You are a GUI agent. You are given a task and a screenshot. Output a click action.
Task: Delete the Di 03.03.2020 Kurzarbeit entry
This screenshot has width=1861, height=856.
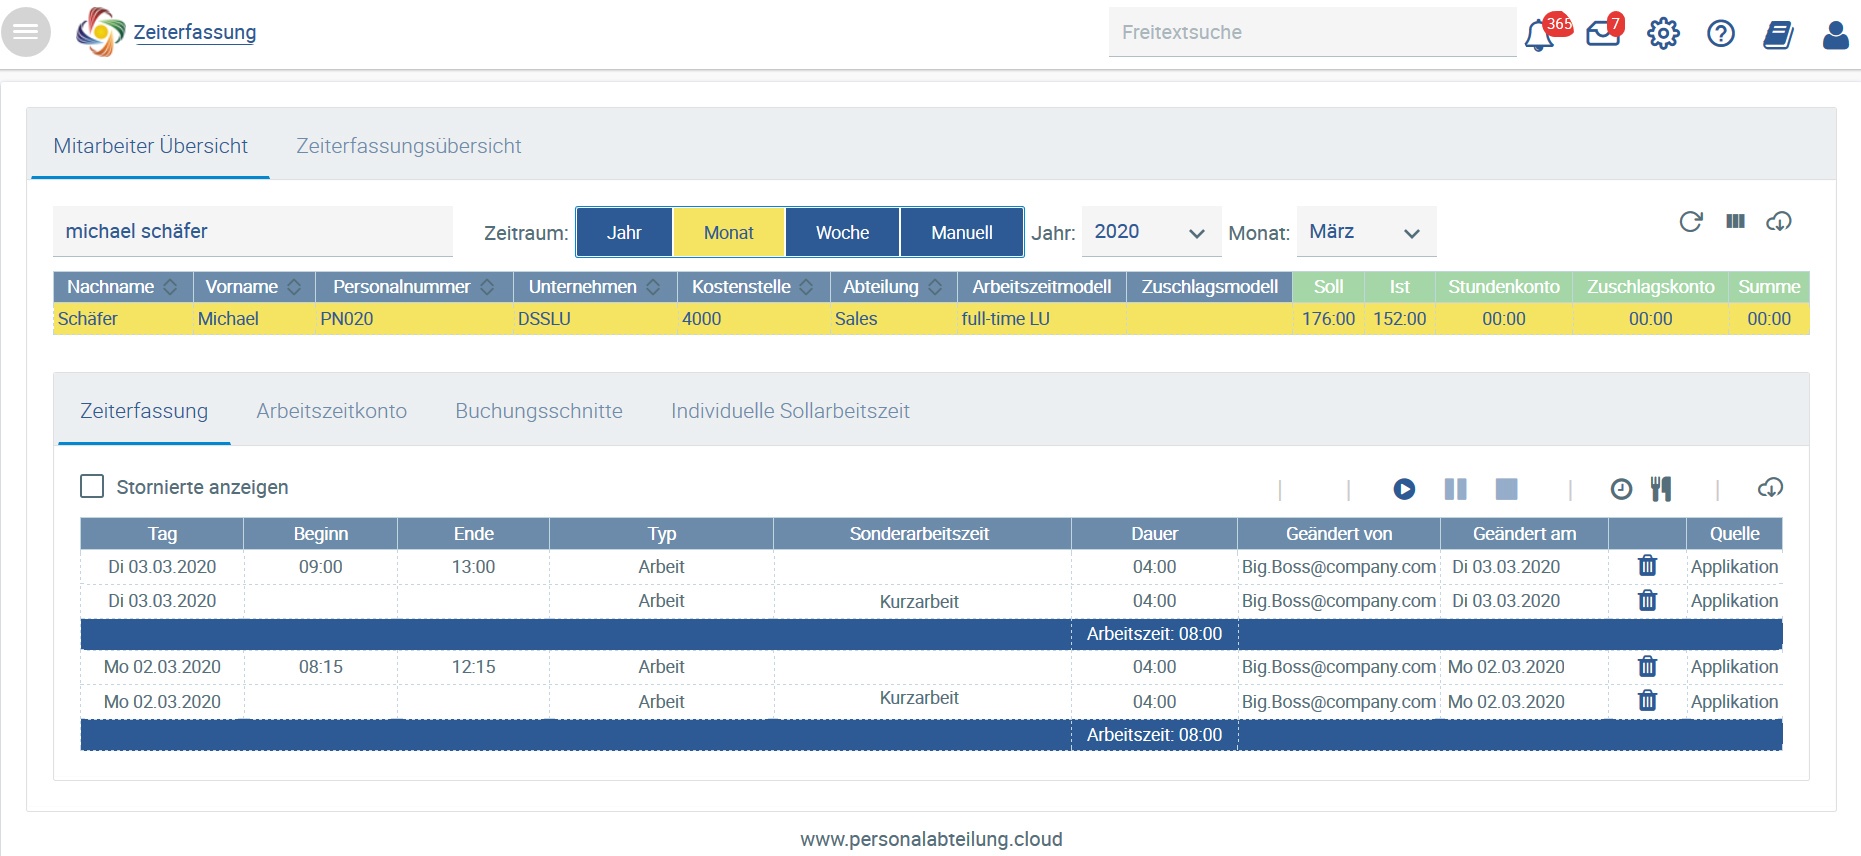[1648, 600]
